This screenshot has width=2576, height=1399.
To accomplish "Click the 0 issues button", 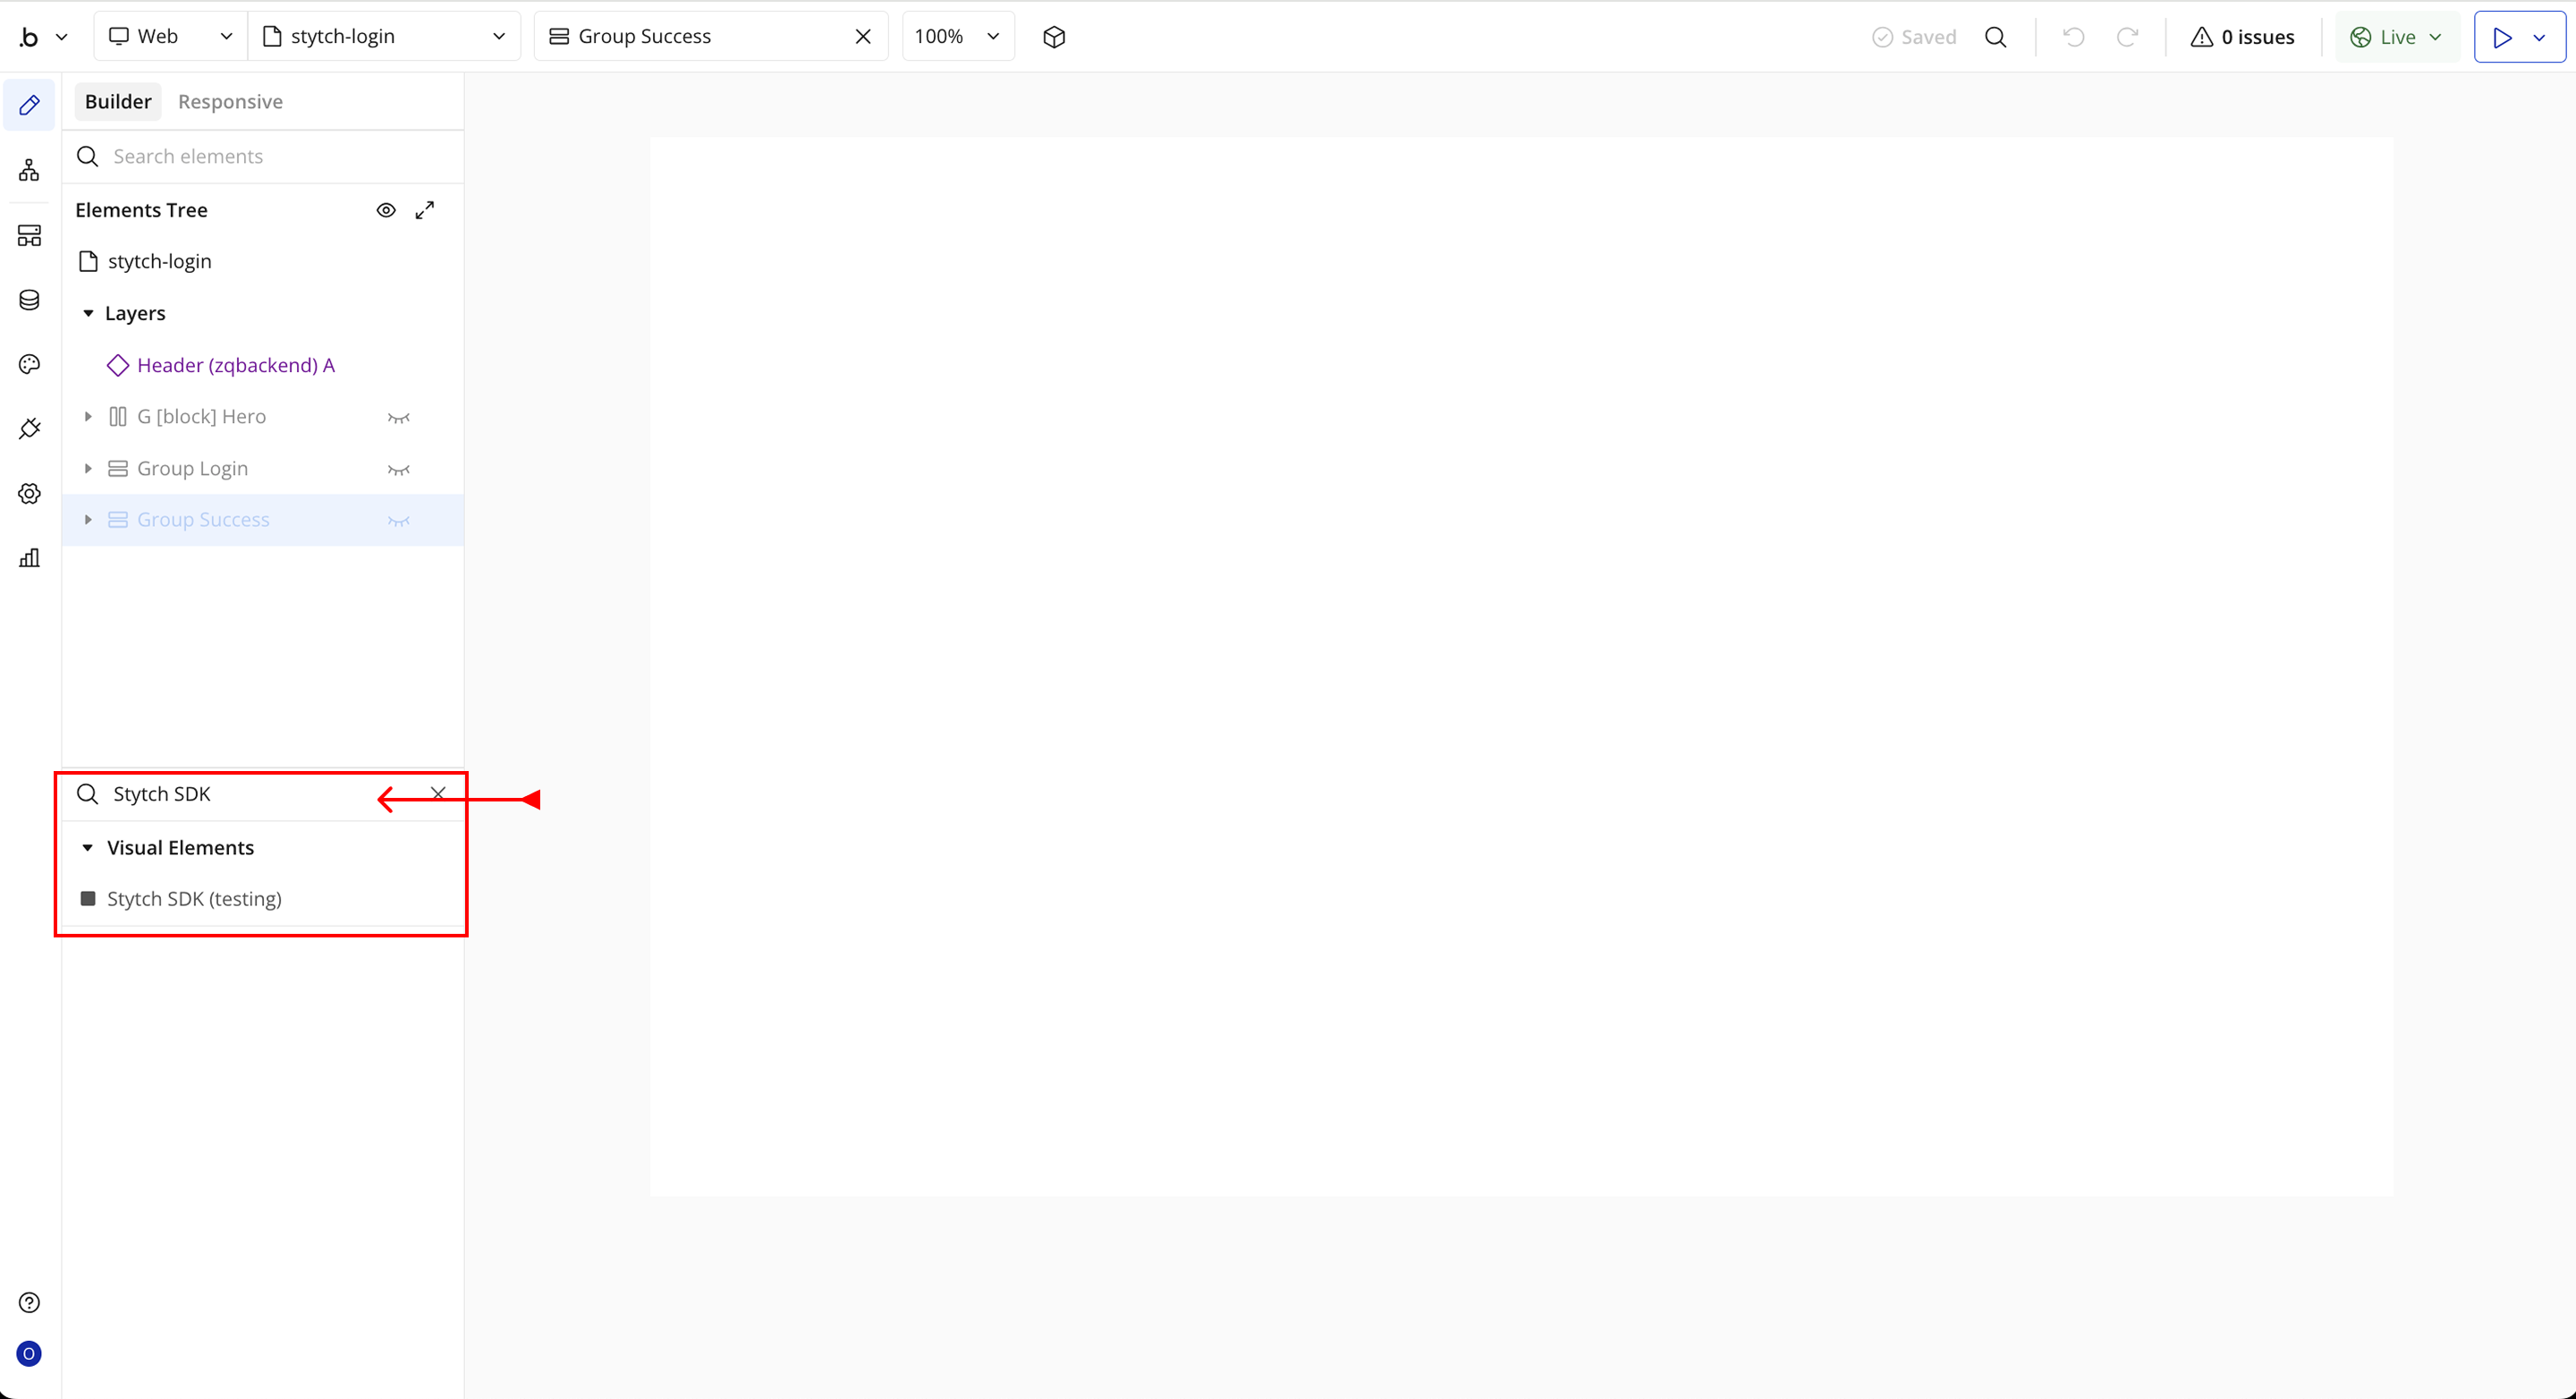I will click(x=2242, y=37).
